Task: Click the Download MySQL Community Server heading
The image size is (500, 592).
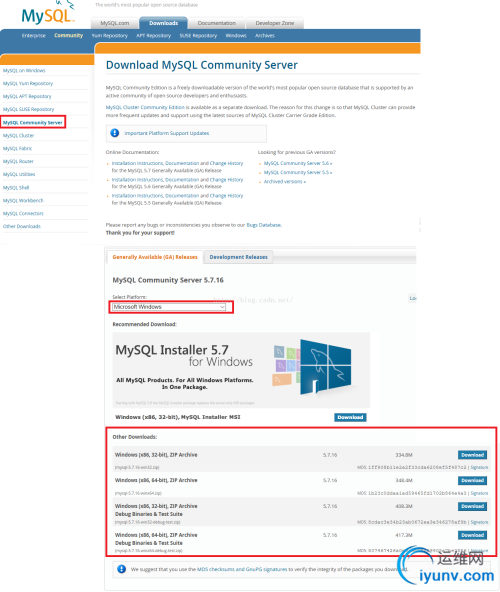Action: (202, 65)
